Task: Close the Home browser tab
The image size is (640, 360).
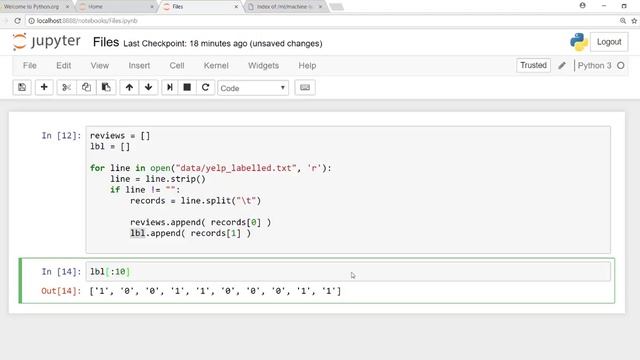Action: tap(152, 7)
